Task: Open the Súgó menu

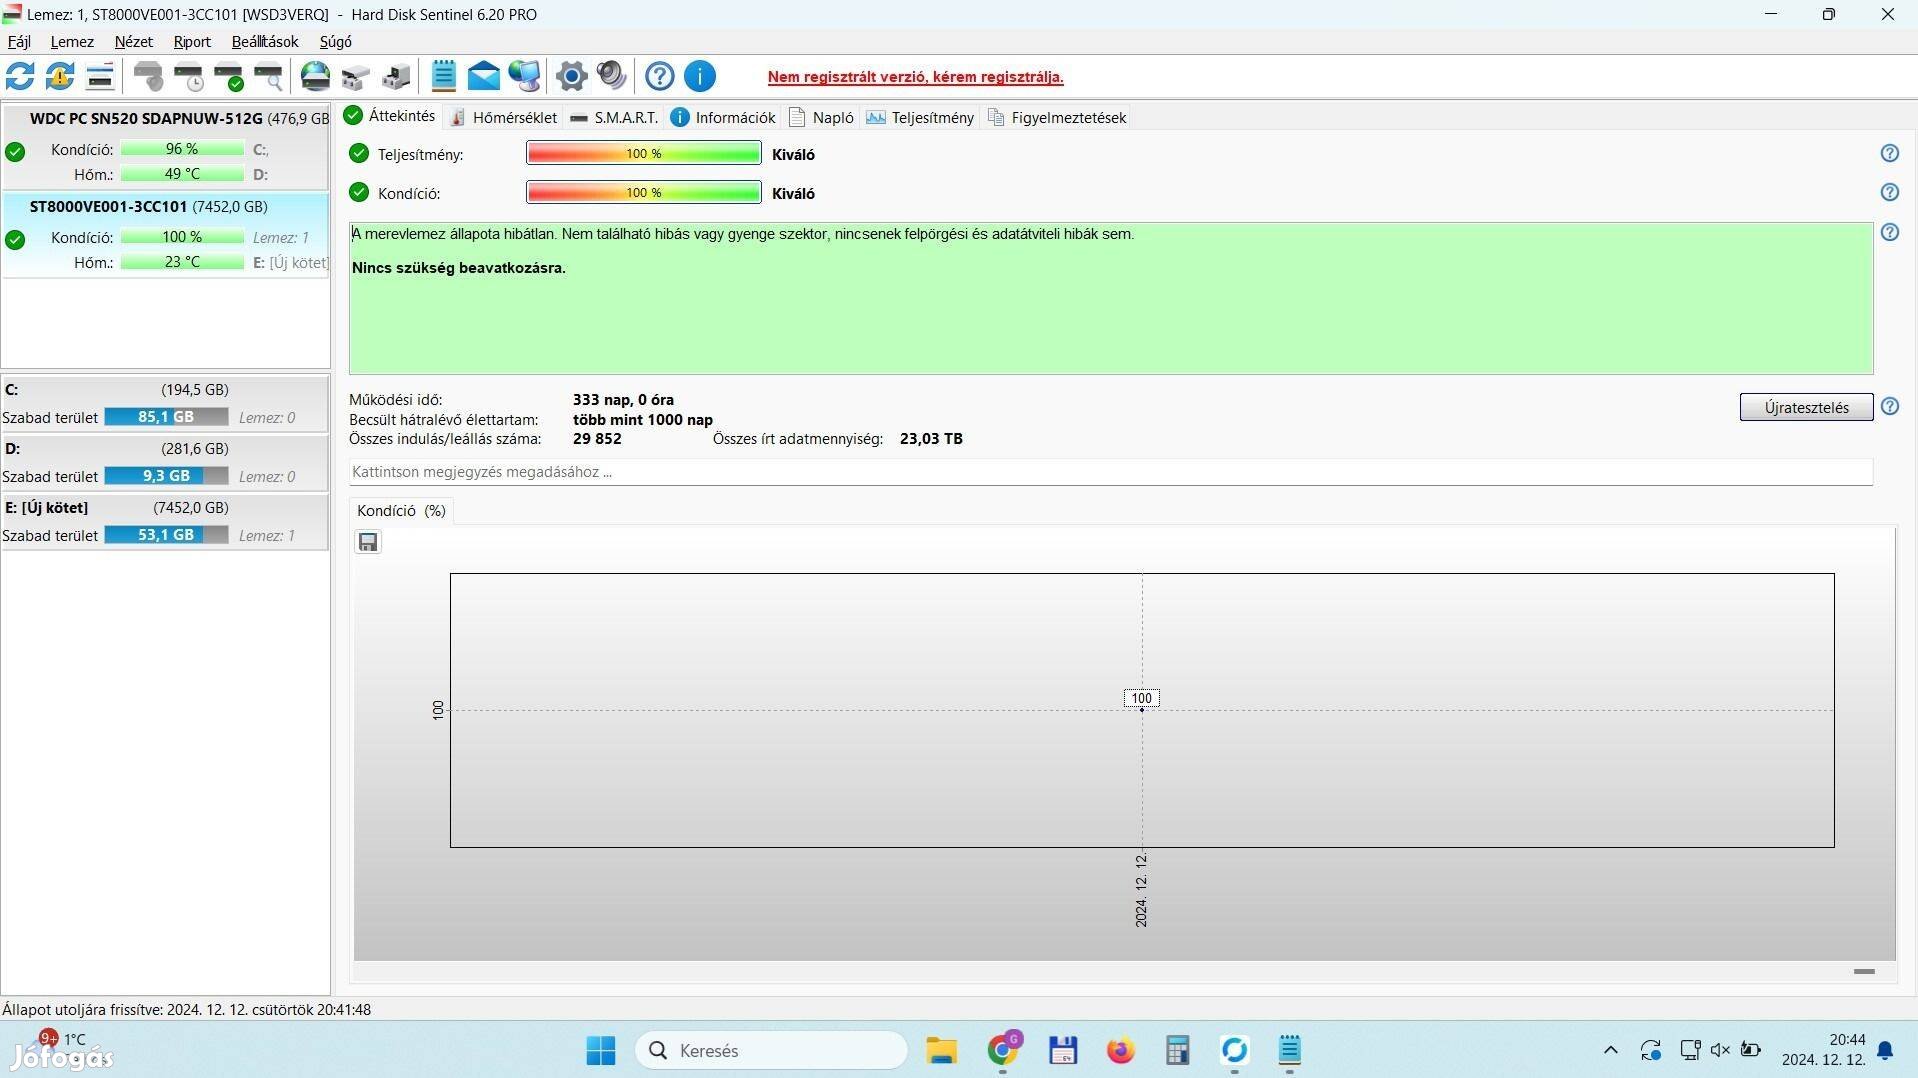Action: pyautogui.click(x=335, y=42)
